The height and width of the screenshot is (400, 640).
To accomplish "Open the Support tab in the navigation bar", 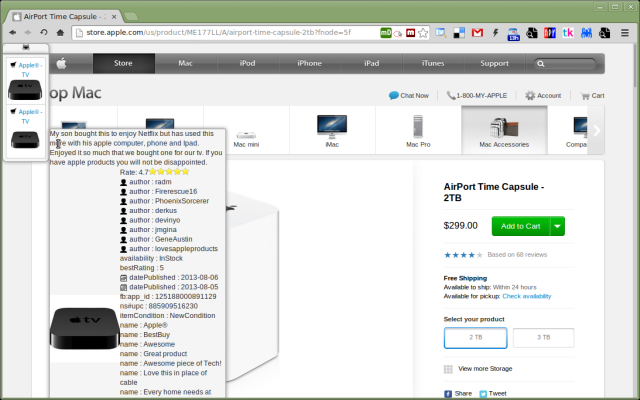I will coord(494,64).
